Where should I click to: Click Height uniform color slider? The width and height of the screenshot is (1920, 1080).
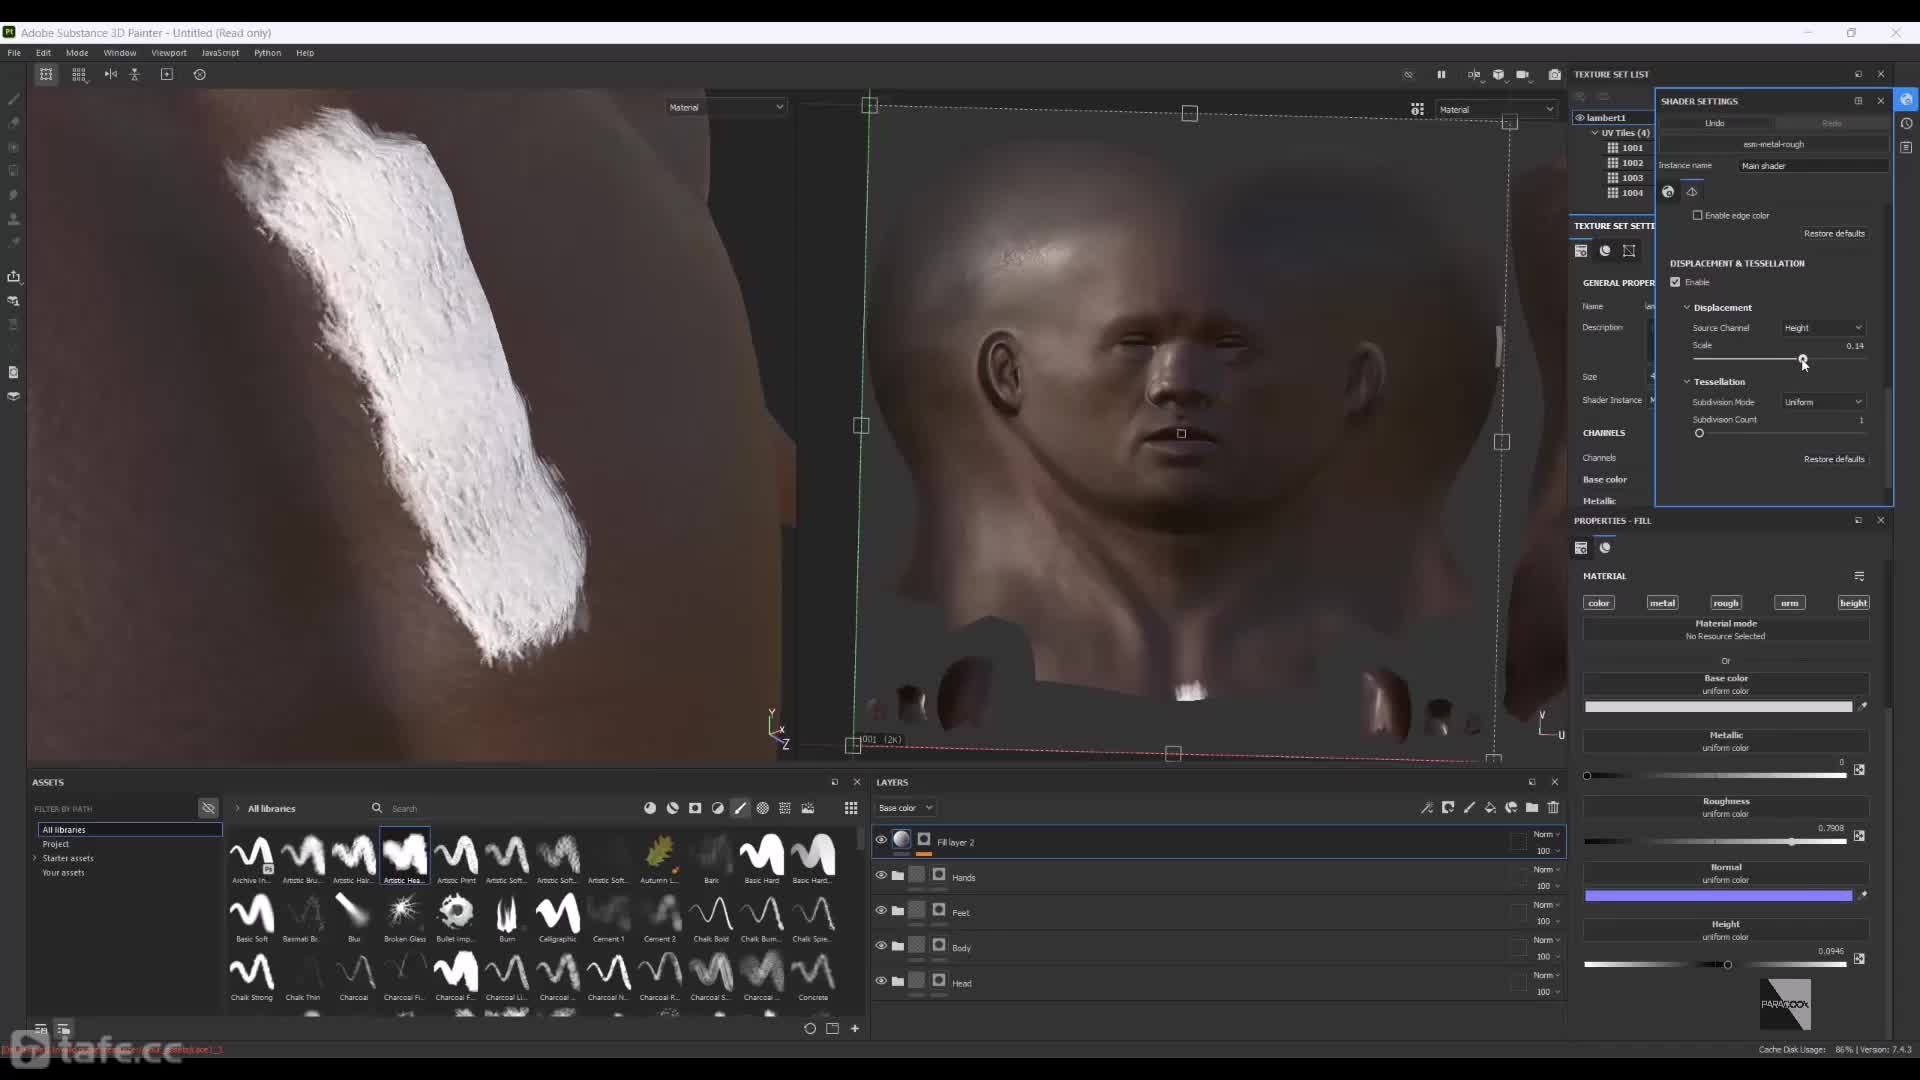tap(1715, 965)
